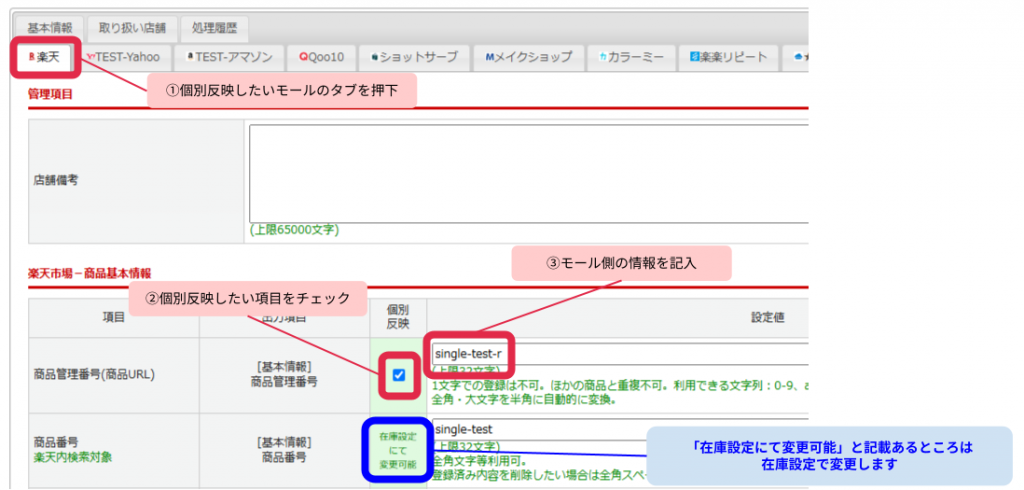1024x490 pixels.
Task: Click the single-test-r 商品管理番号 input field
Action: [620, 355]
